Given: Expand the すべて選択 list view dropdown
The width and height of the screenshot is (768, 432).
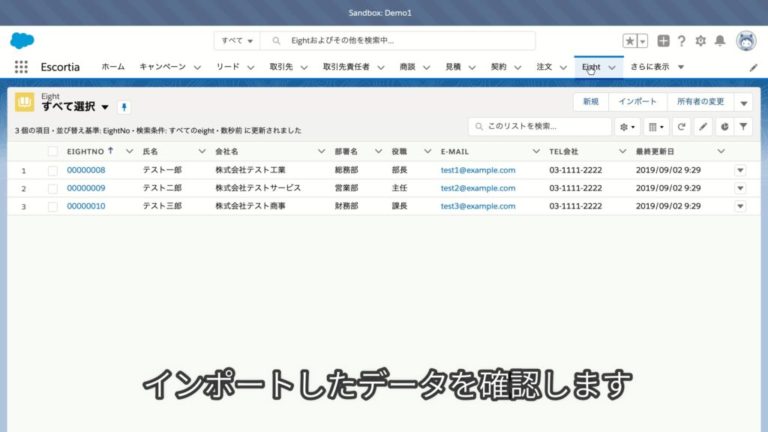Looking at the screenshot, I should point(105,107).
